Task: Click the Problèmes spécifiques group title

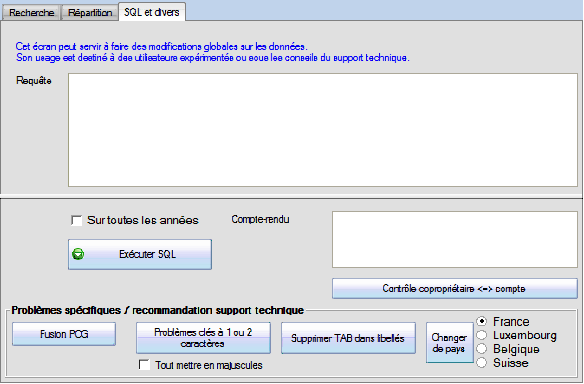Action: pyautogui.click(x=158, y=310)
